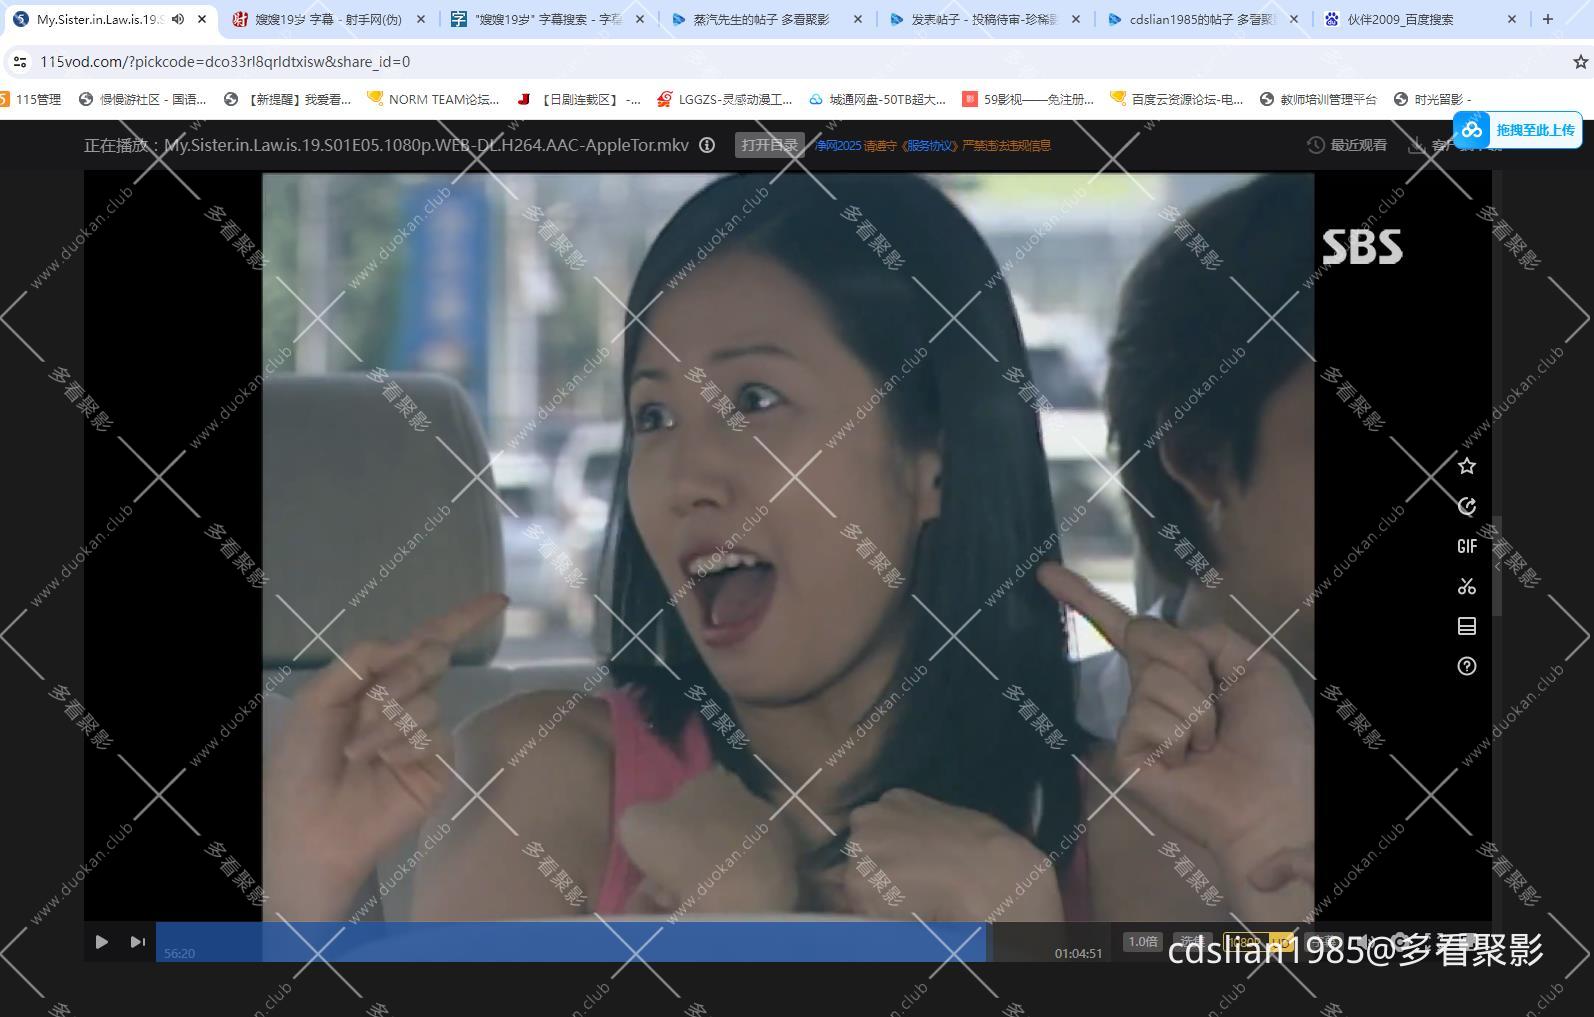Click the GIF capture icon
This screenshot has width=1594, height=1017.
point(1466,546)
